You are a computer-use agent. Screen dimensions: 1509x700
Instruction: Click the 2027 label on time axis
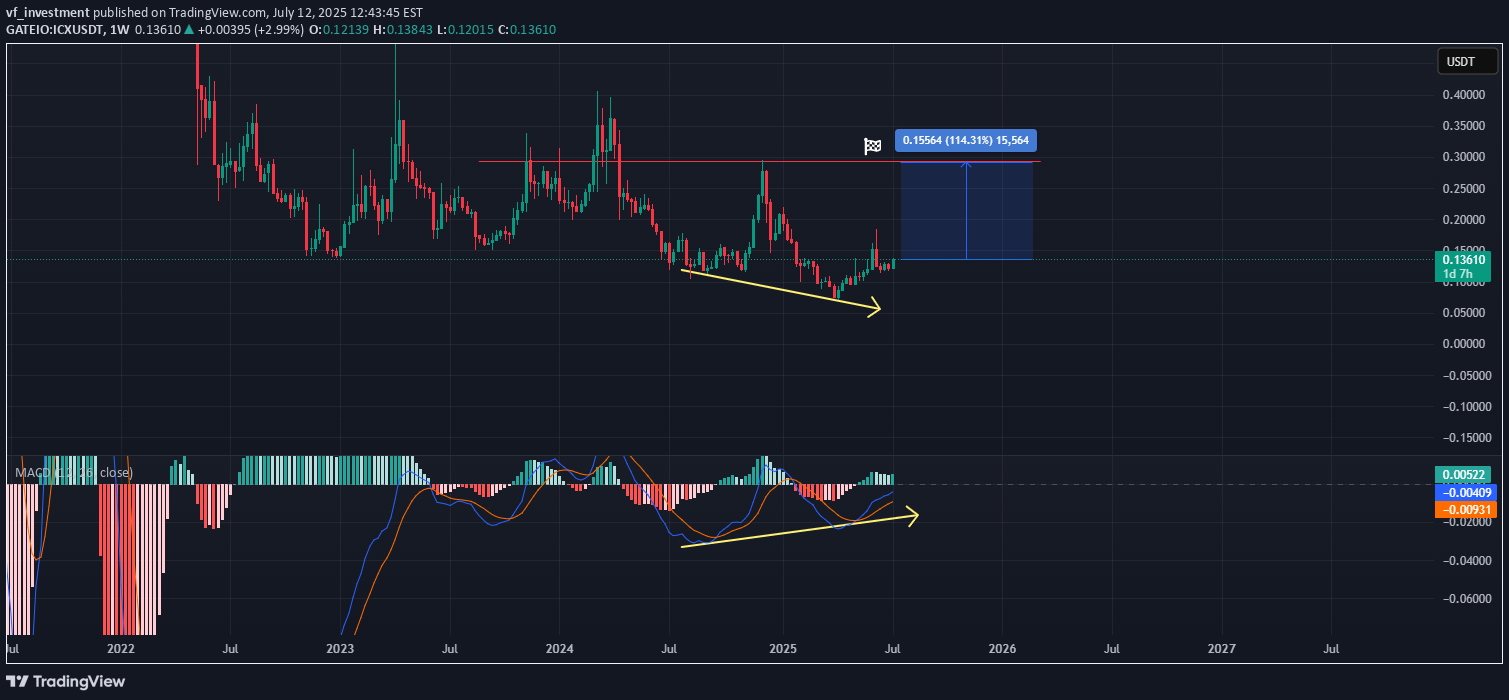click(1222, 649)
